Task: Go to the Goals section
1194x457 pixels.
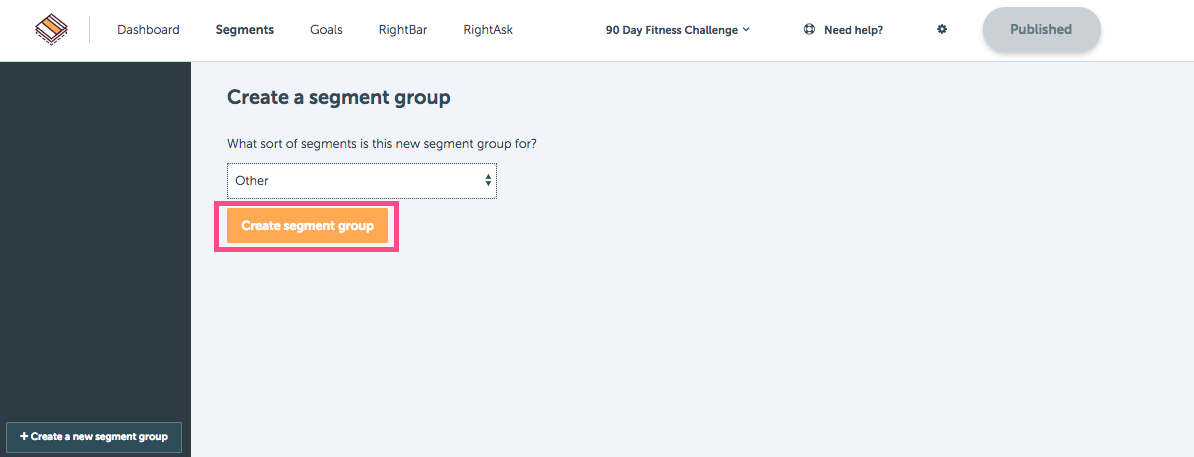Action: pos(326,30)
